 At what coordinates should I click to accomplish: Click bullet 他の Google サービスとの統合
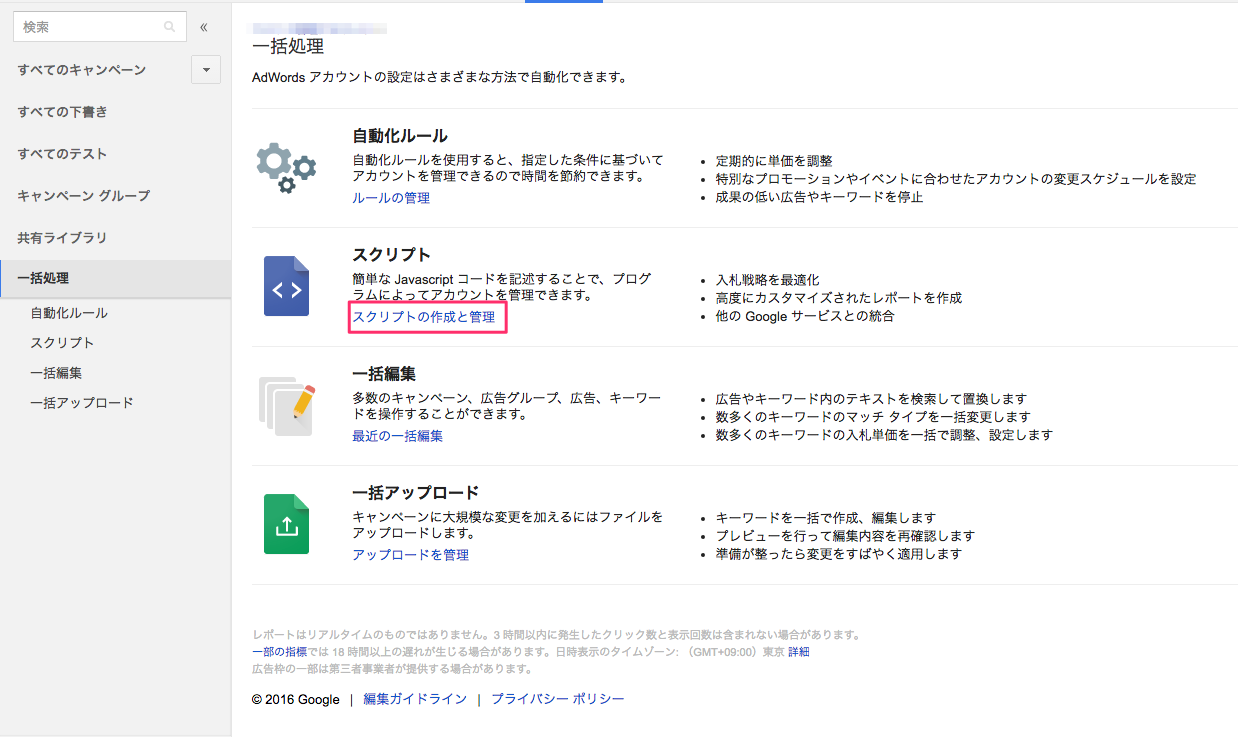pyautogui.click(x=805, y=316)
